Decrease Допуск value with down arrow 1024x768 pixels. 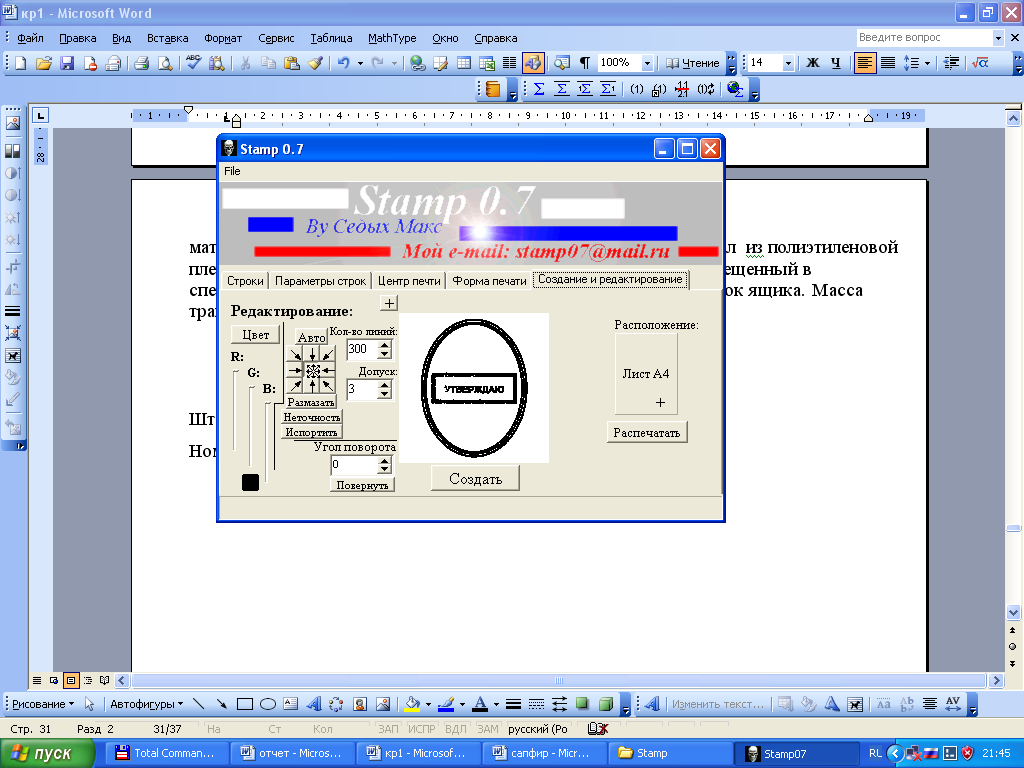(x=385, y=394)
